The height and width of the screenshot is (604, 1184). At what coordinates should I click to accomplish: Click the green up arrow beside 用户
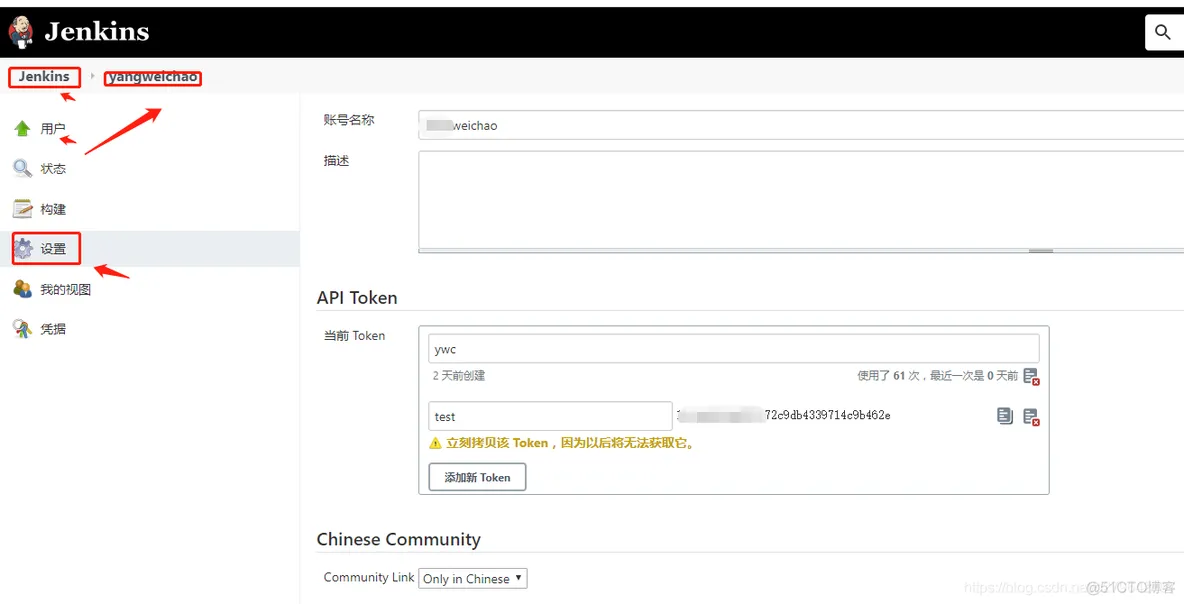pyautogui.click(x=22, y=128)
